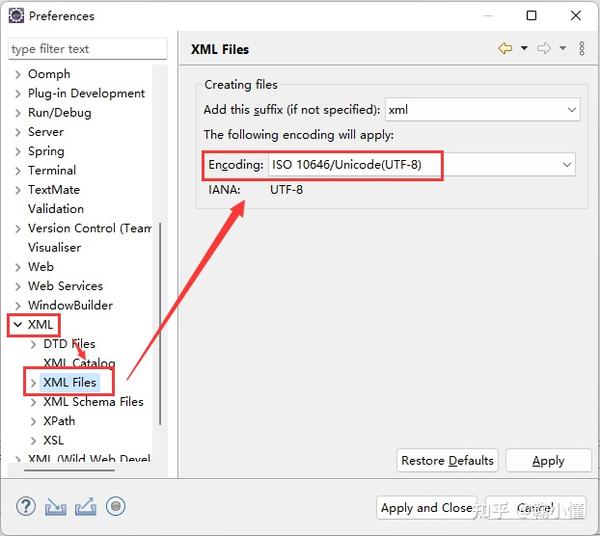Click the IANA UTF-8 value text

click(286, 190)
